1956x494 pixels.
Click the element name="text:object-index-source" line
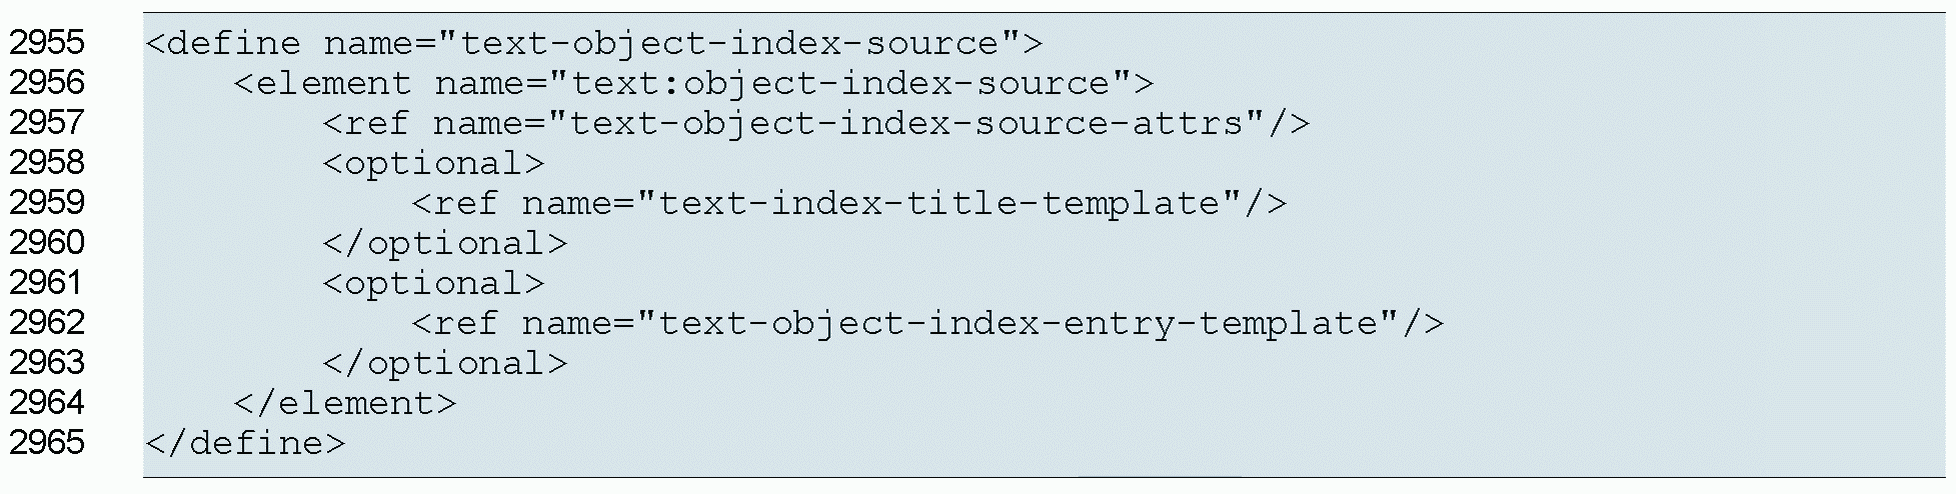(693, 83)
